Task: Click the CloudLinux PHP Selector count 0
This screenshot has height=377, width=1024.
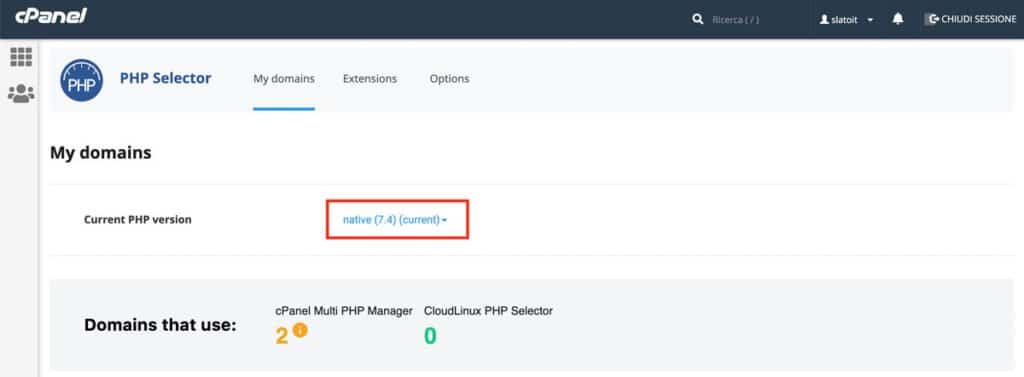Action: (x=430, y=336)
